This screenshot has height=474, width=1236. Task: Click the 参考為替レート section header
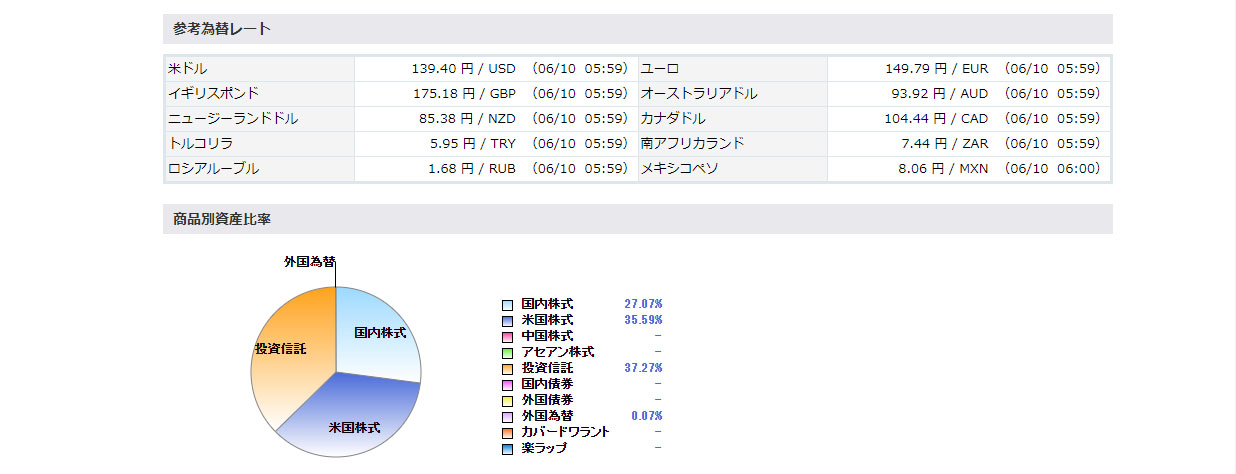click(221, 29)
